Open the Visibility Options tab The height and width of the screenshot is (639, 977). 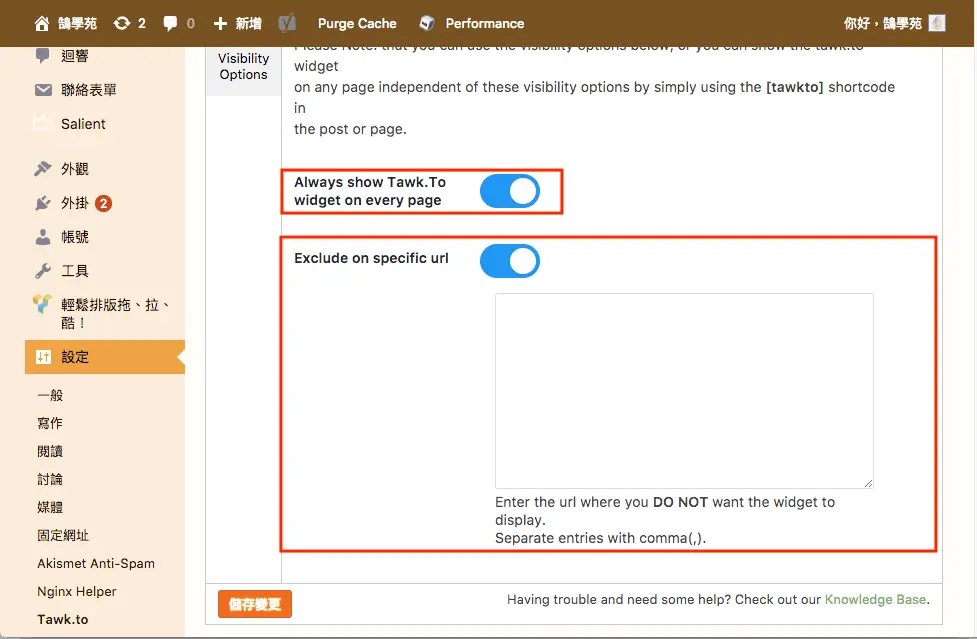[x=244, y=66]
